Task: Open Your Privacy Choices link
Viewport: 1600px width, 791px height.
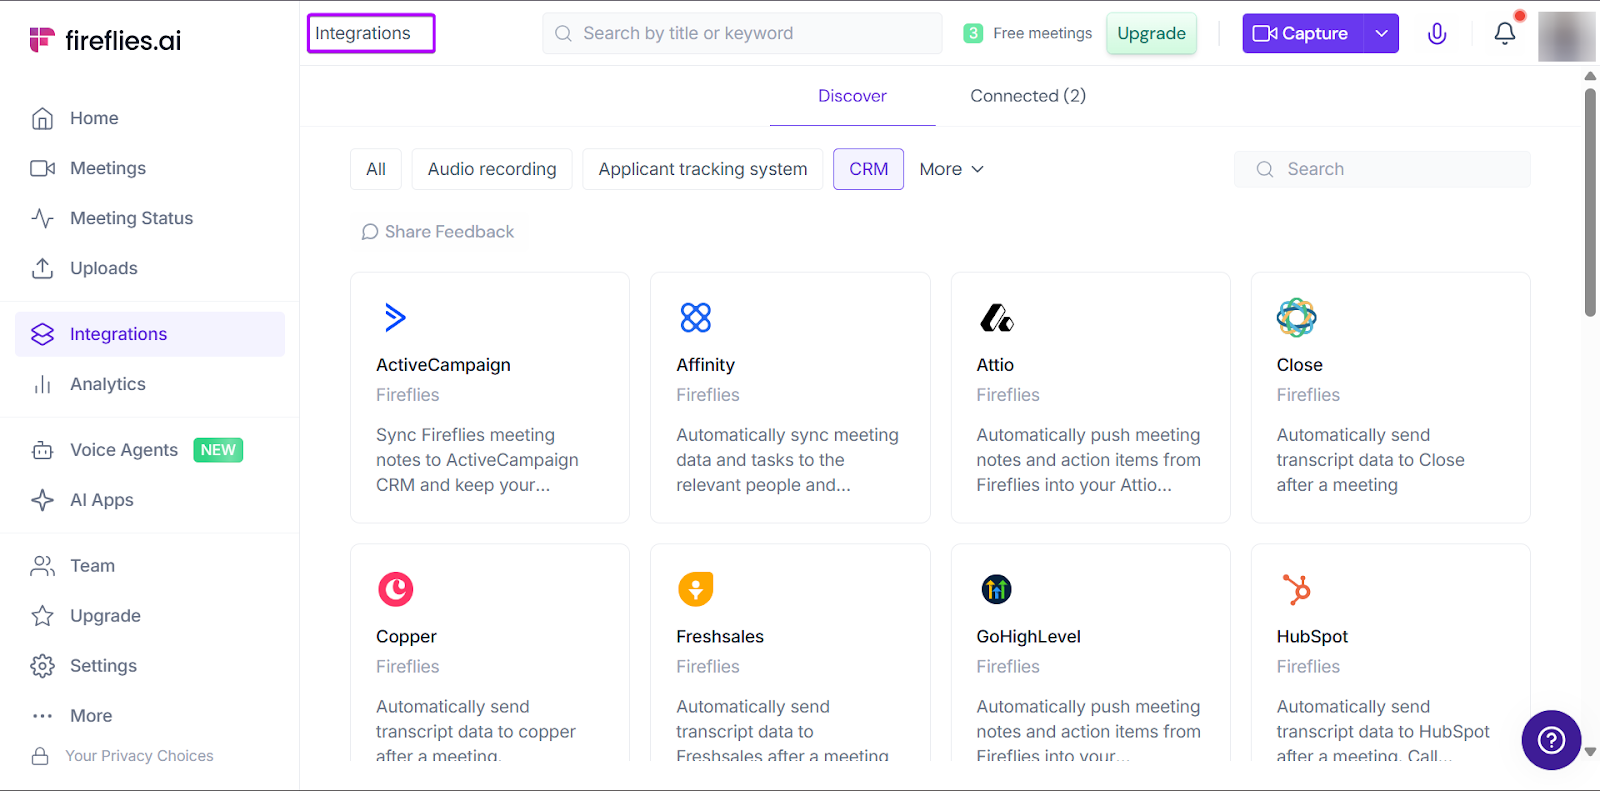Action: pos(139,756)
